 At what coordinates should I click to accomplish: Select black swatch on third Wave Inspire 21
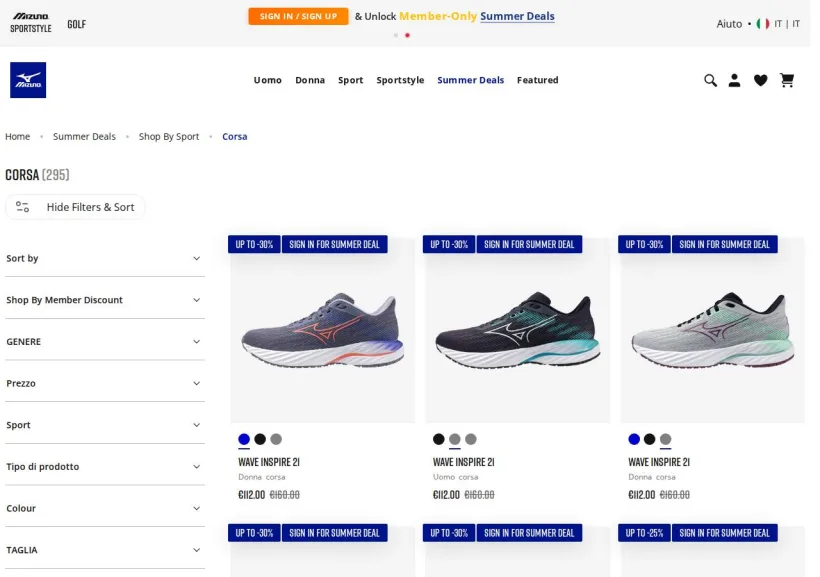[650, 439]
